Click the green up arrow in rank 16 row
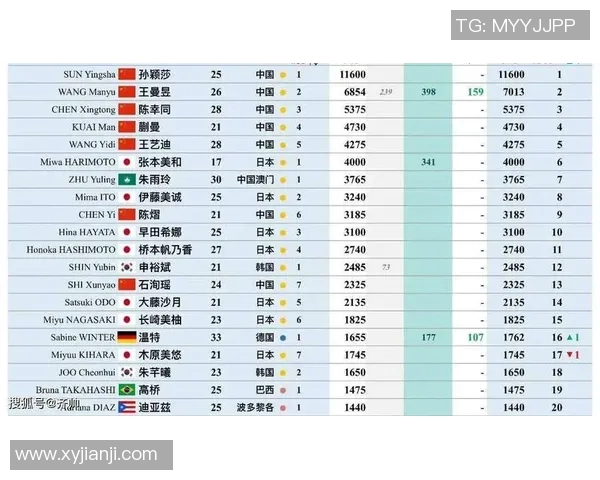Viewport: 600px width, 480px height. click(569, 337)
